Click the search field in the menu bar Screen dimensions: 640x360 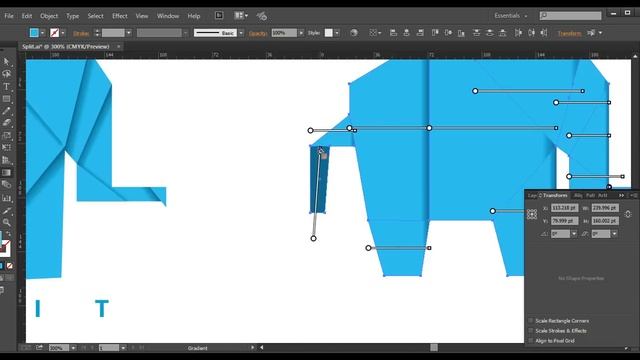pos(570,16)
